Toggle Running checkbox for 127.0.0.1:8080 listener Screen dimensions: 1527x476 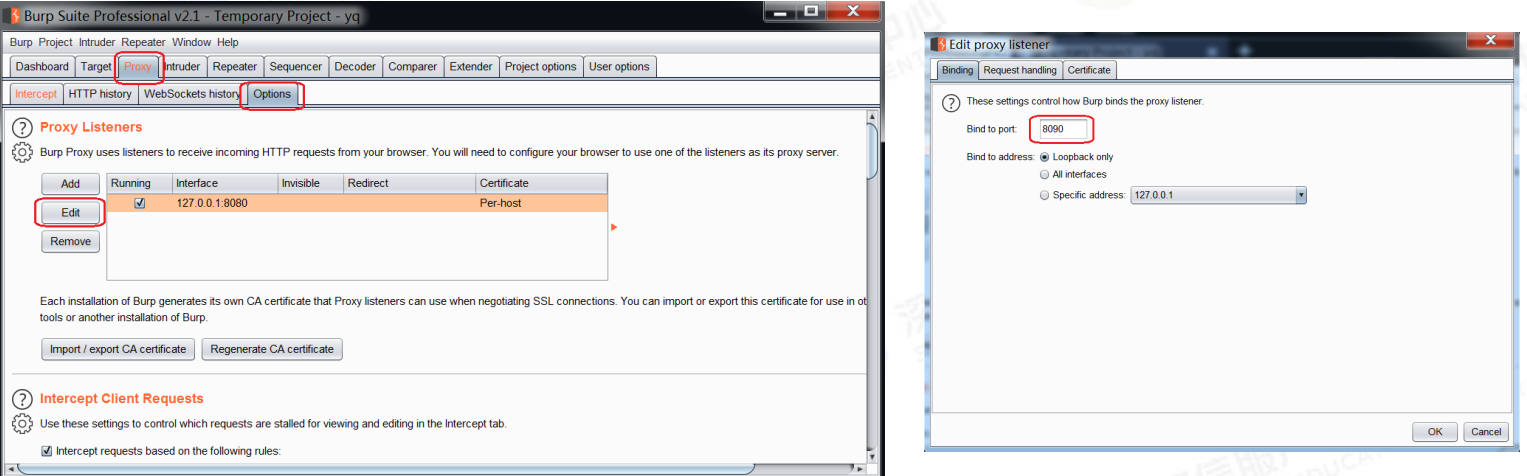(140, 203)
